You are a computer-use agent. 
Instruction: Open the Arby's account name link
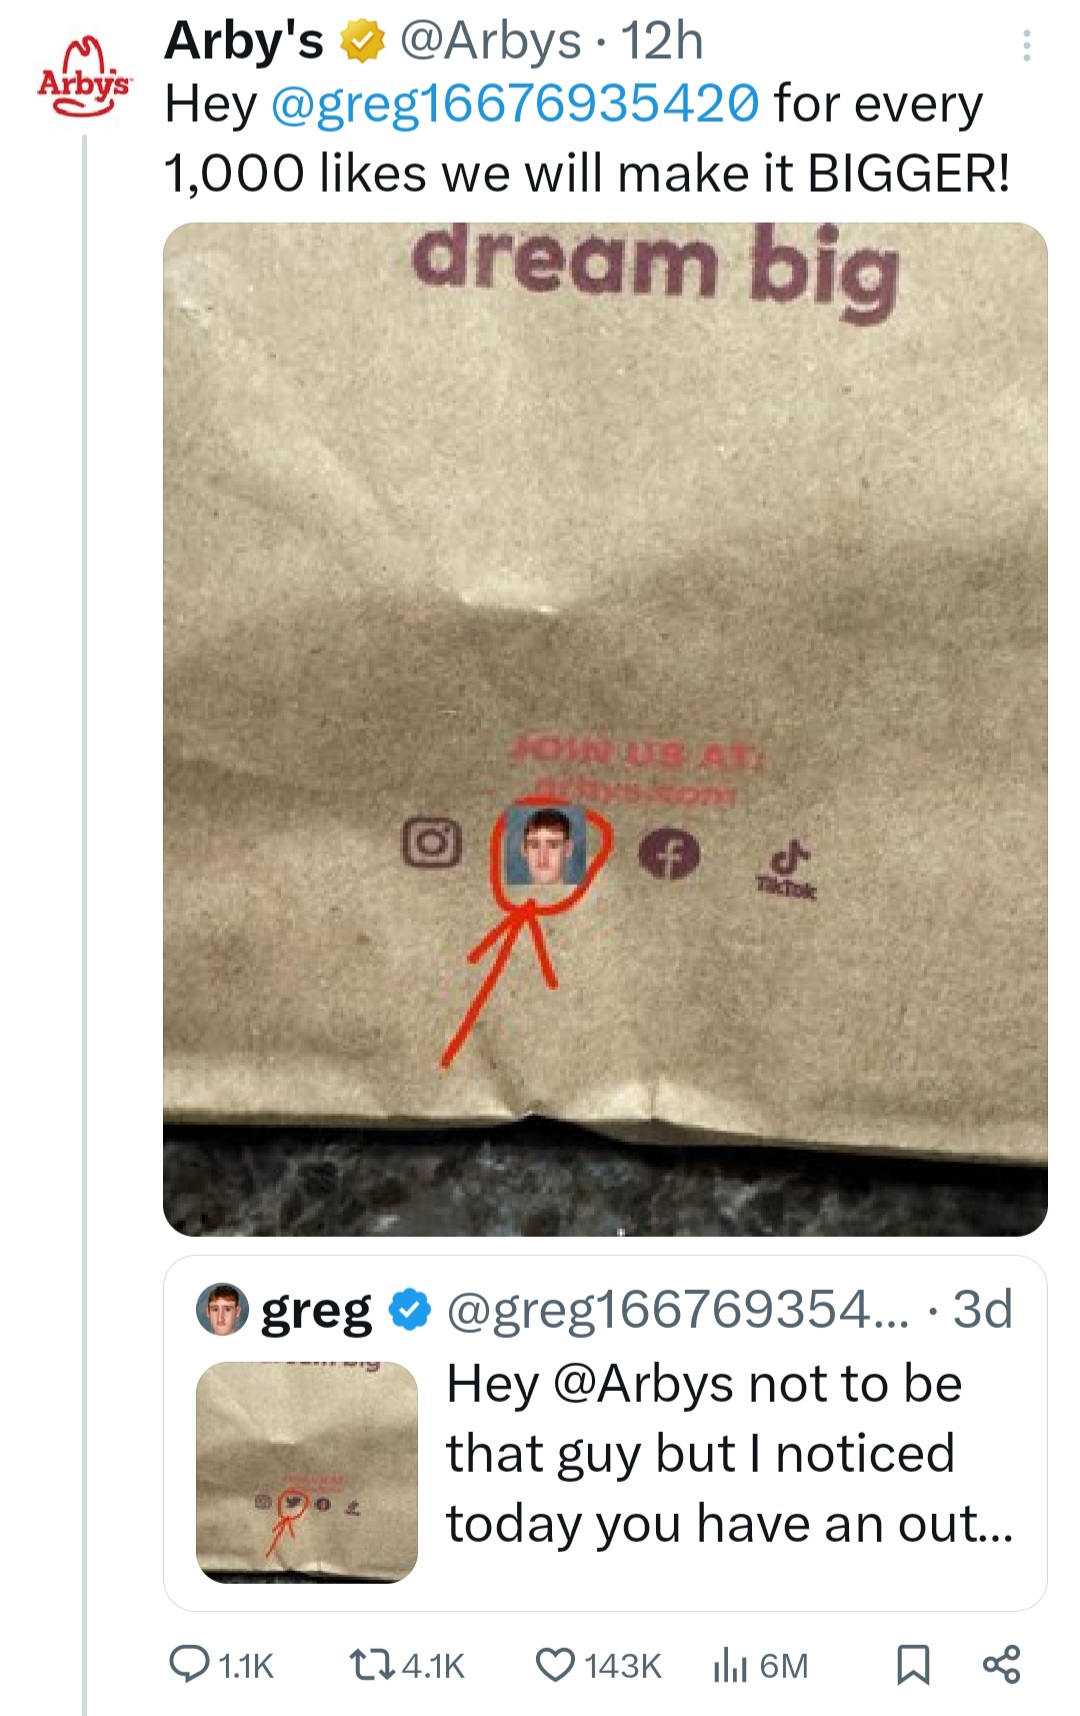tap(244, 42)
